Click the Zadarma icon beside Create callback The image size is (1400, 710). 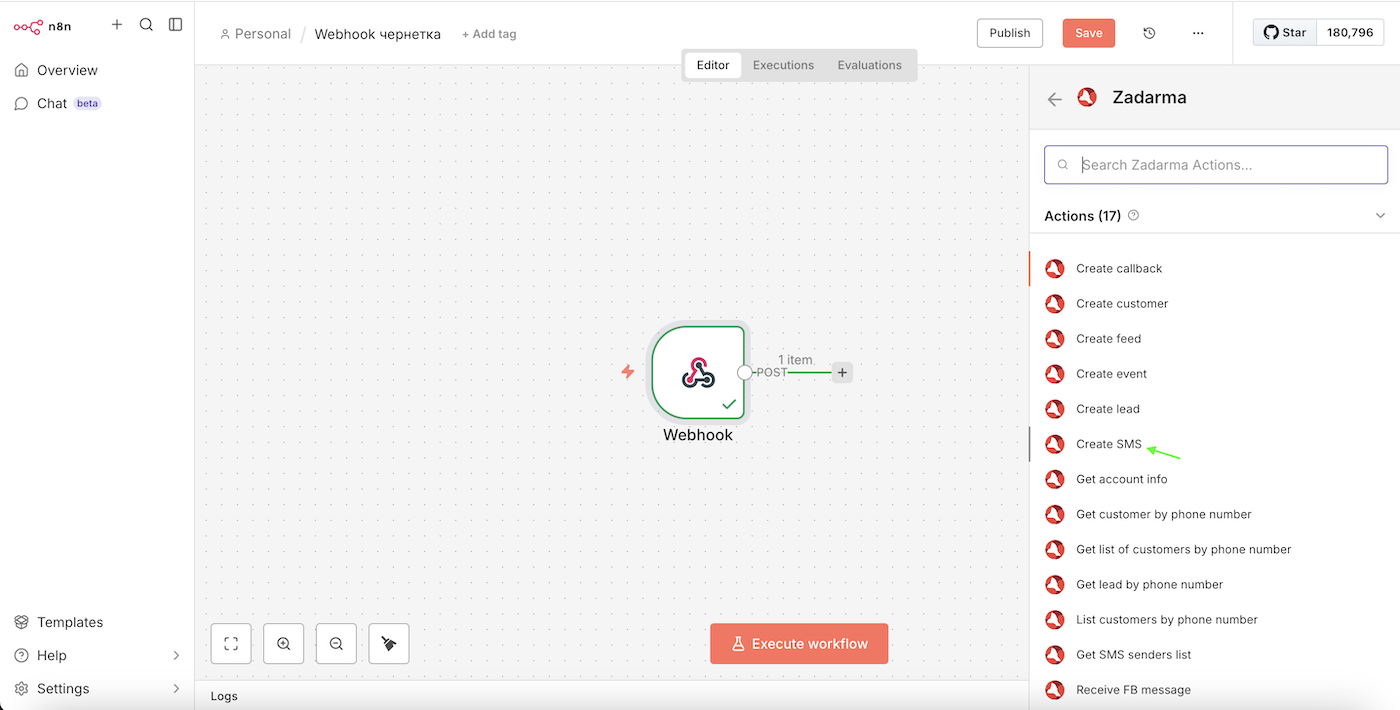coord(1054,268)
